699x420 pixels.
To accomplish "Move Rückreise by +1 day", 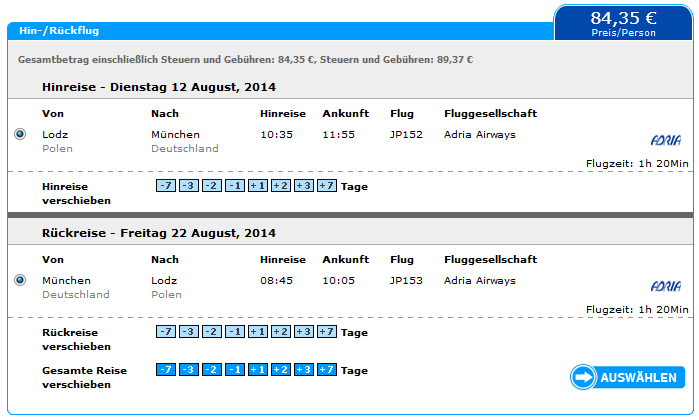I will pyautogui.click(x=258, y=332).
